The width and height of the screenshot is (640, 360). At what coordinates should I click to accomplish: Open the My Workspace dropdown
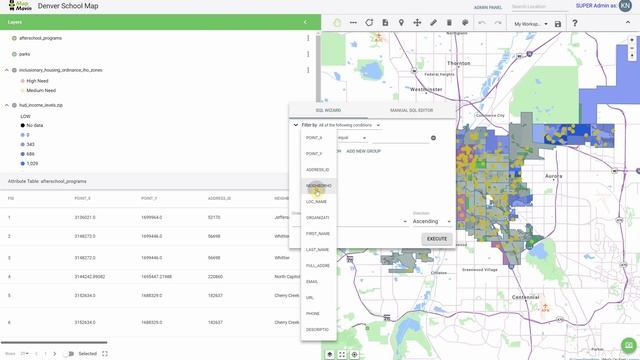[x=530, y=24]
